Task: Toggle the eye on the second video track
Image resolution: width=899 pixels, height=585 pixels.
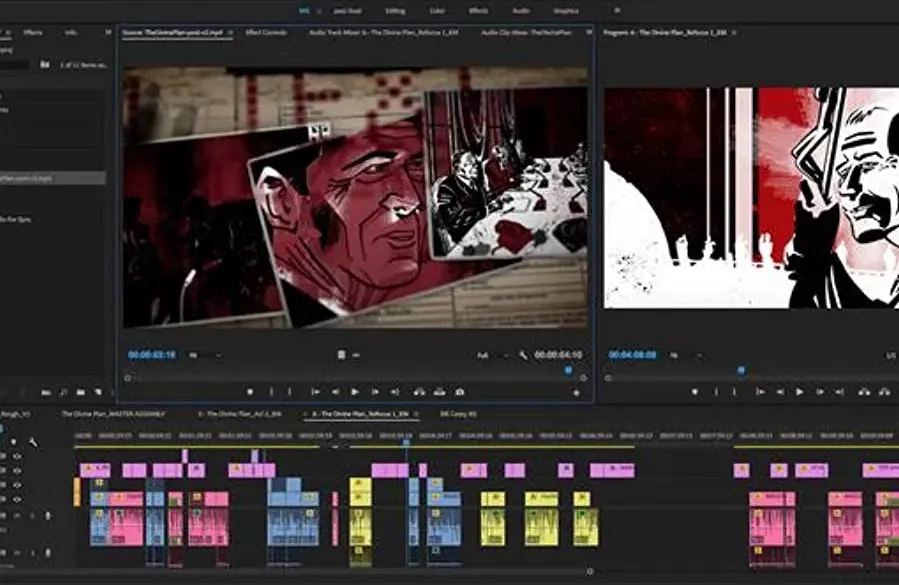Action: click(17, 471)
